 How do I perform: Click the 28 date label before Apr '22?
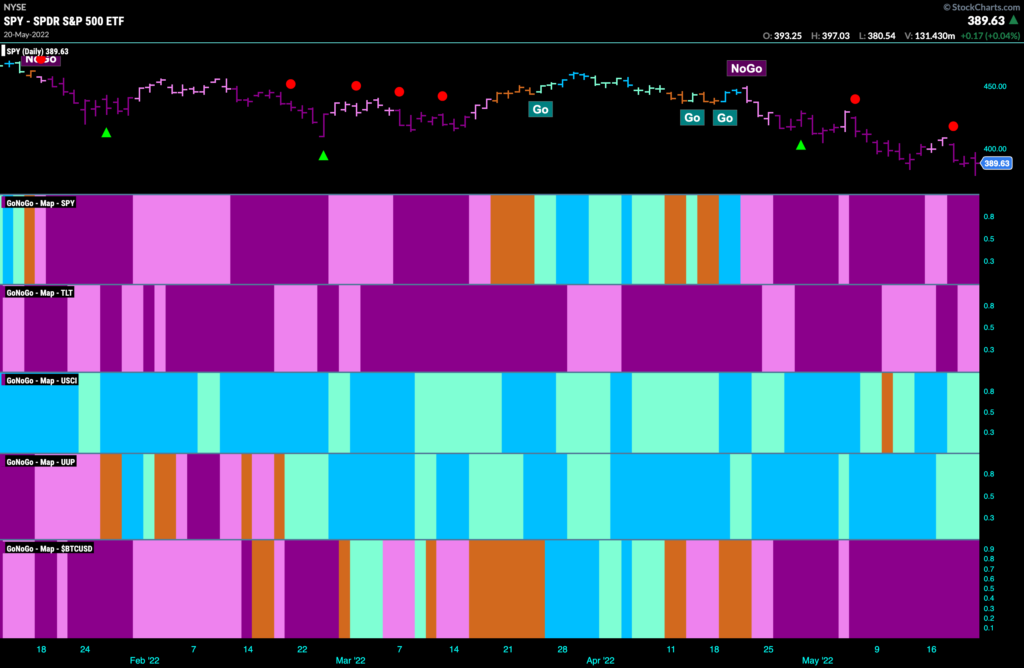[x=562, y=649]
